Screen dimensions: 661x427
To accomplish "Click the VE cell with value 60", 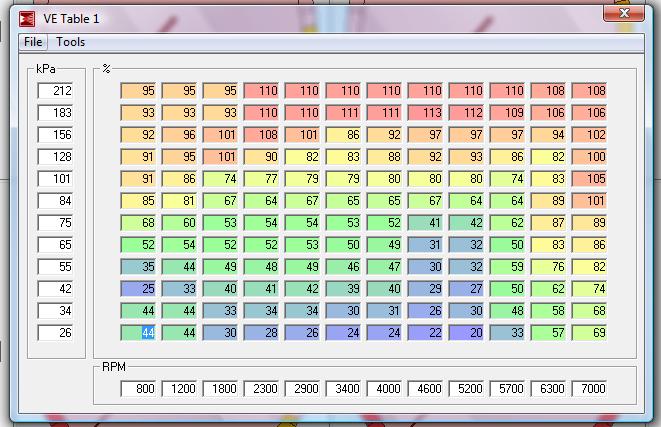I will point(179,223).
